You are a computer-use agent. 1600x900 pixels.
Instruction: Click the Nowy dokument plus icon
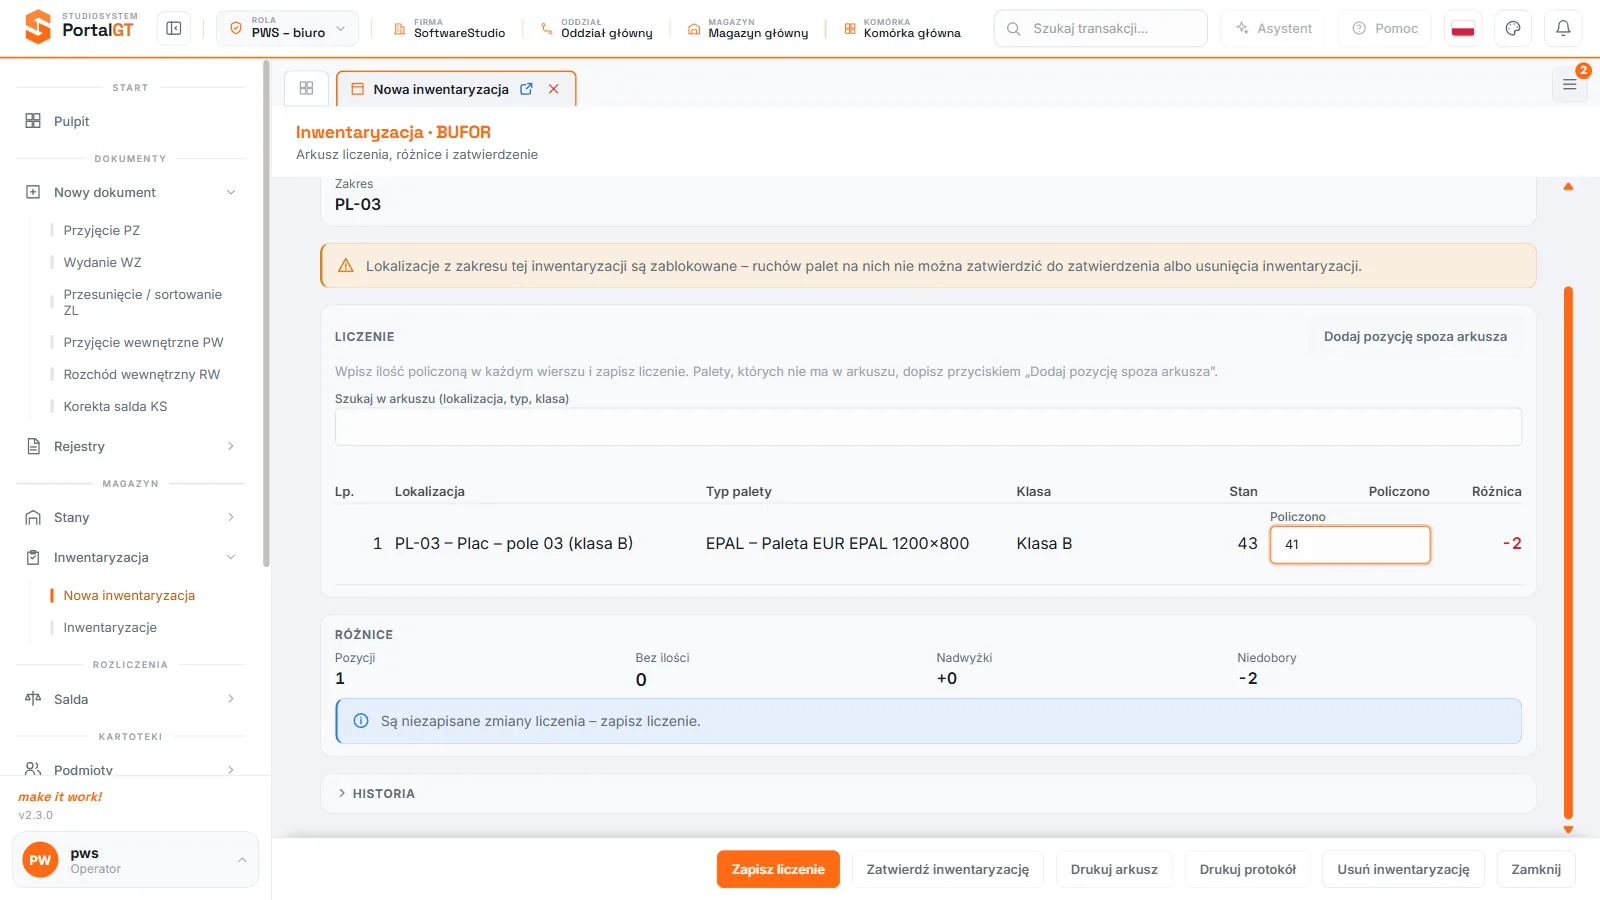pyautogui.click(x=33, y=192)
